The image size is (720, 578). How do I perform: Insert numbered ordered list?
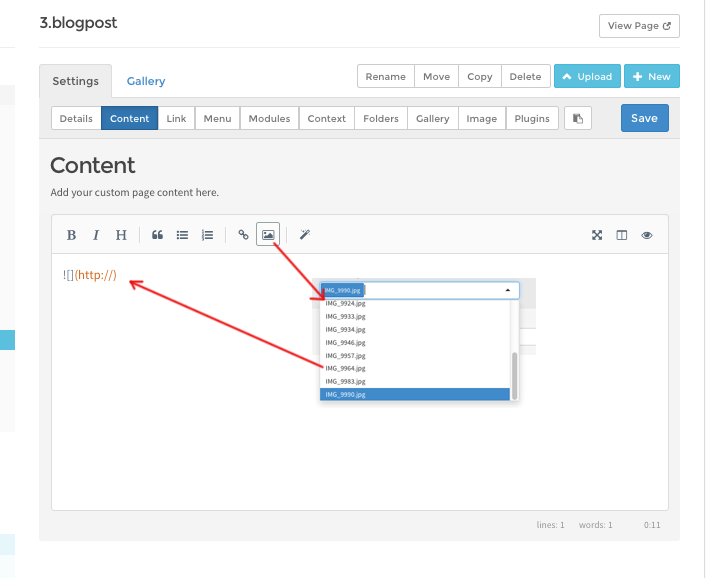207,235
